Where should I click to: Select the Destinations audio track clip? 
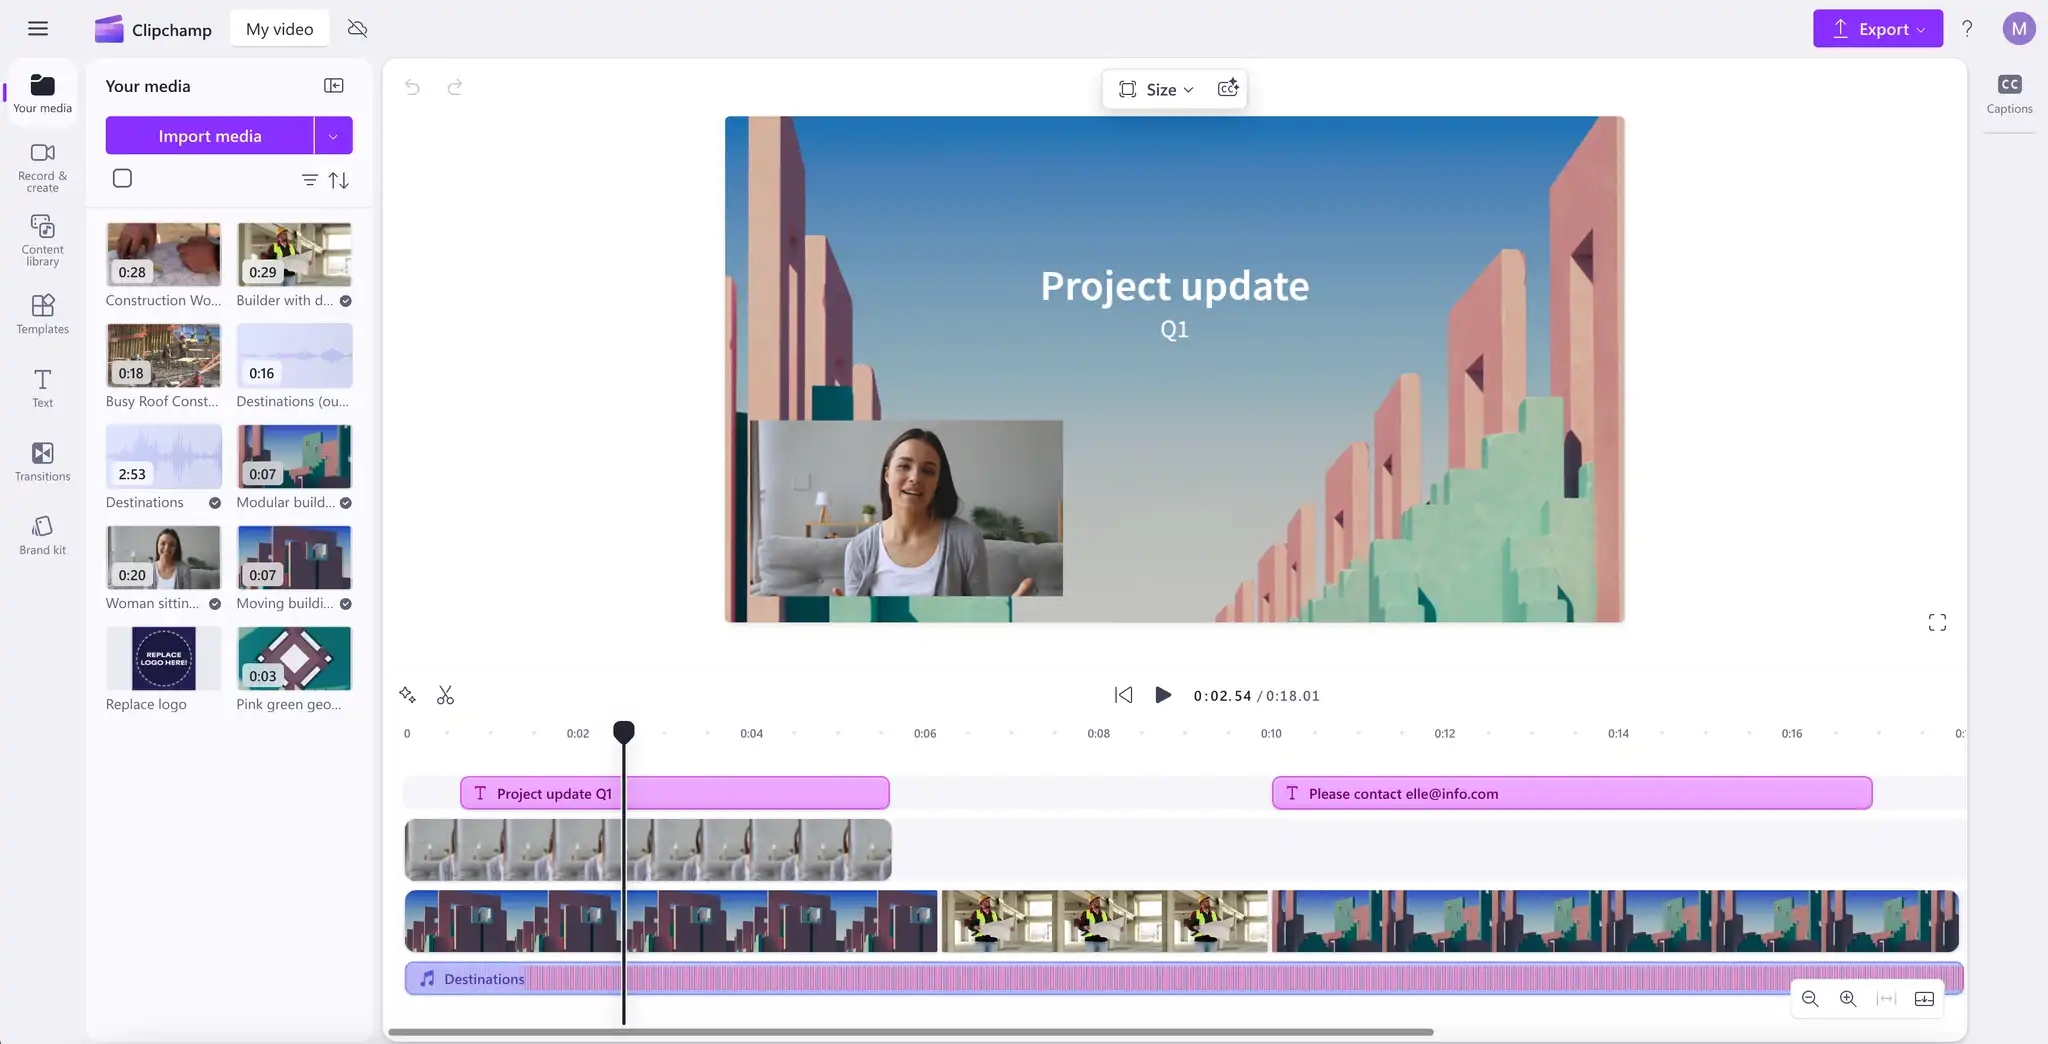(1184, 978)
